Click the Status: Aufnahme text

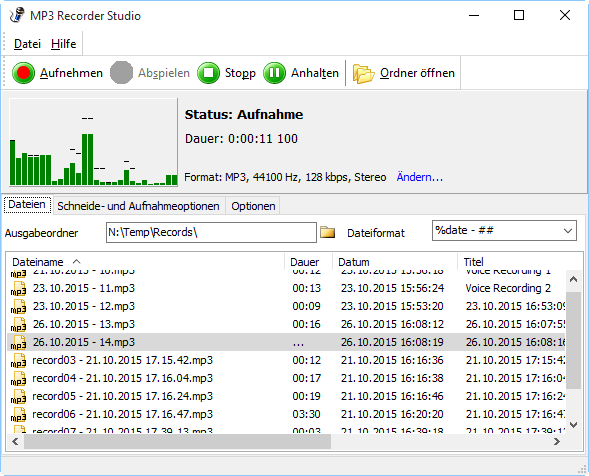point(244,115)
